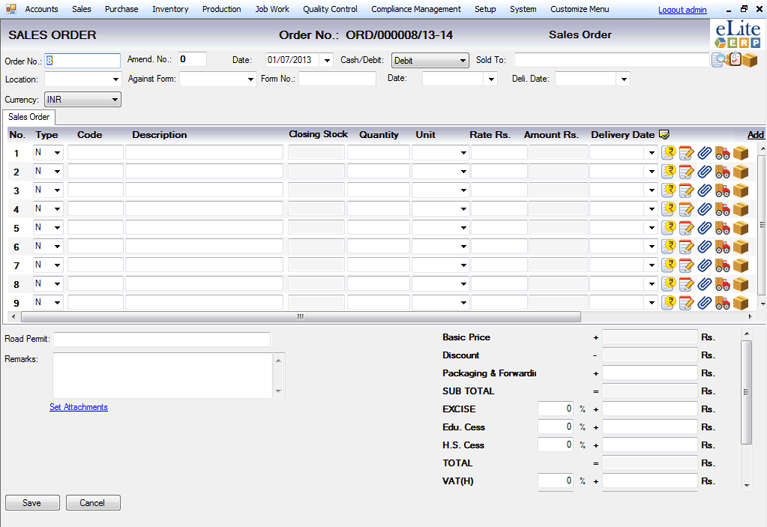This screenshot has width=767, height=527.
Task: Click the Save button
Action: [32, 503]
